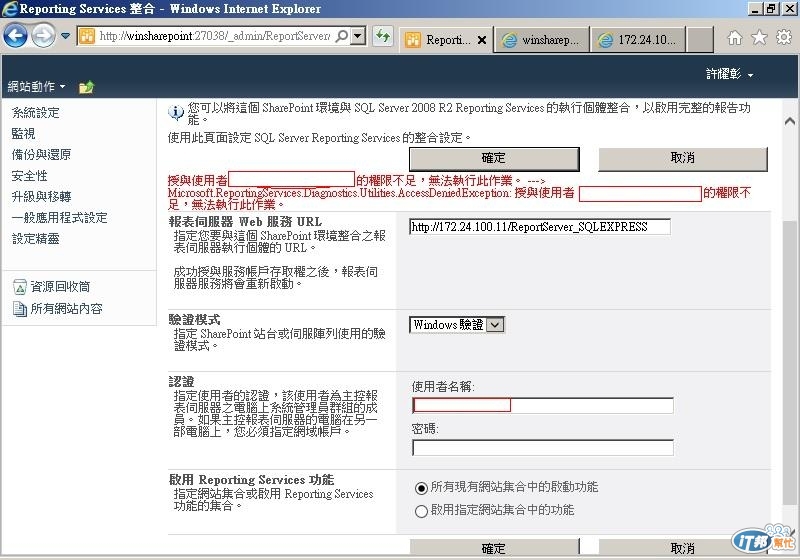The image size is (800, 560).
Task: Open the 許耀彰 user menu
Action: [729, 74]
